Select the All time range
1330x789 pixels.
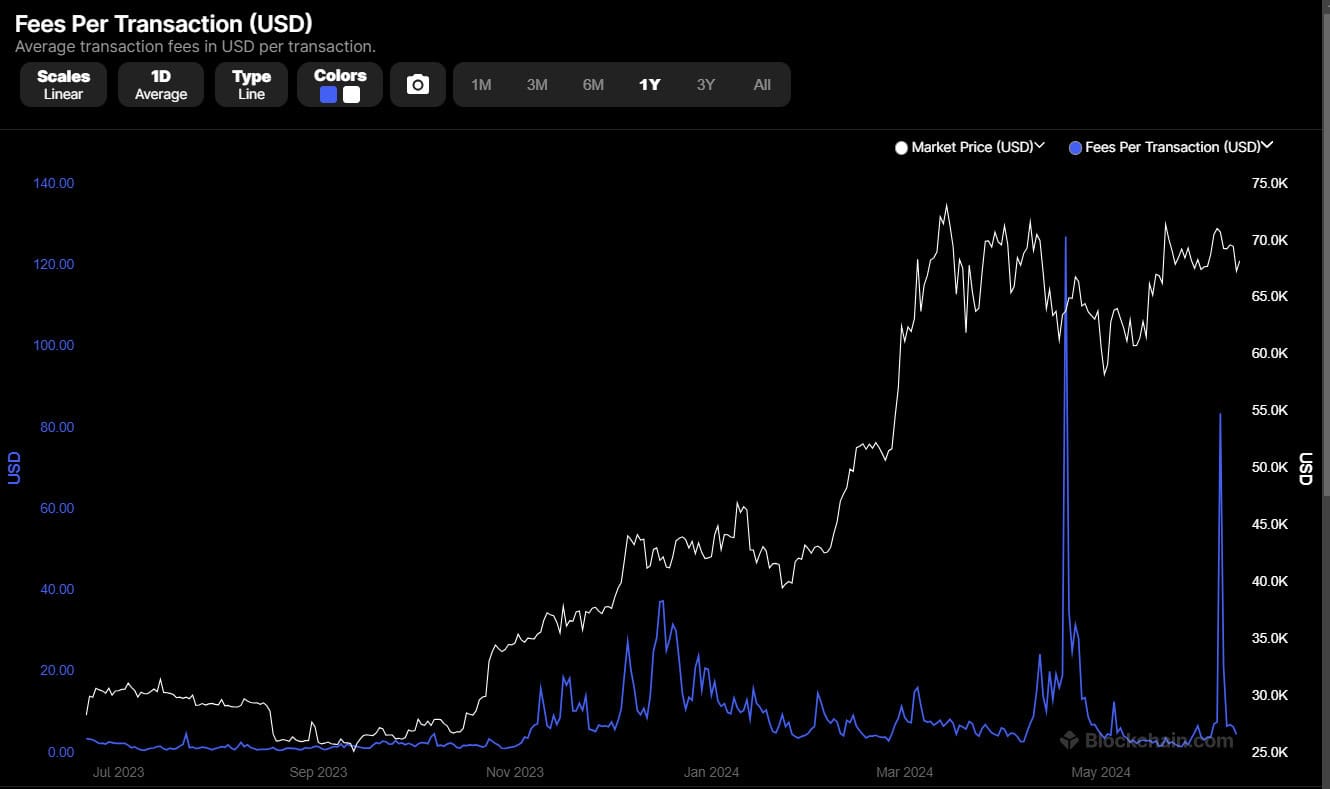[762, 85]
